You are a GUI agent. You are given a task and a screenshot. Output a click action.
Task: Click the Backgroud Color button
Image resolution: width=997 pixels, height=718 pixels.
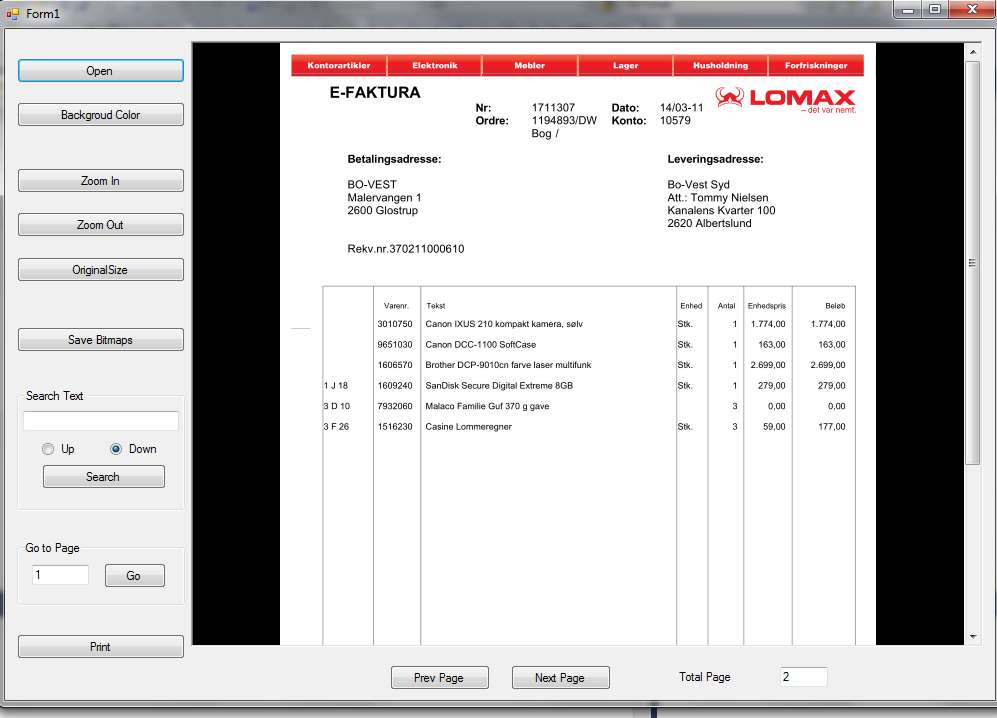click(101, 115)
